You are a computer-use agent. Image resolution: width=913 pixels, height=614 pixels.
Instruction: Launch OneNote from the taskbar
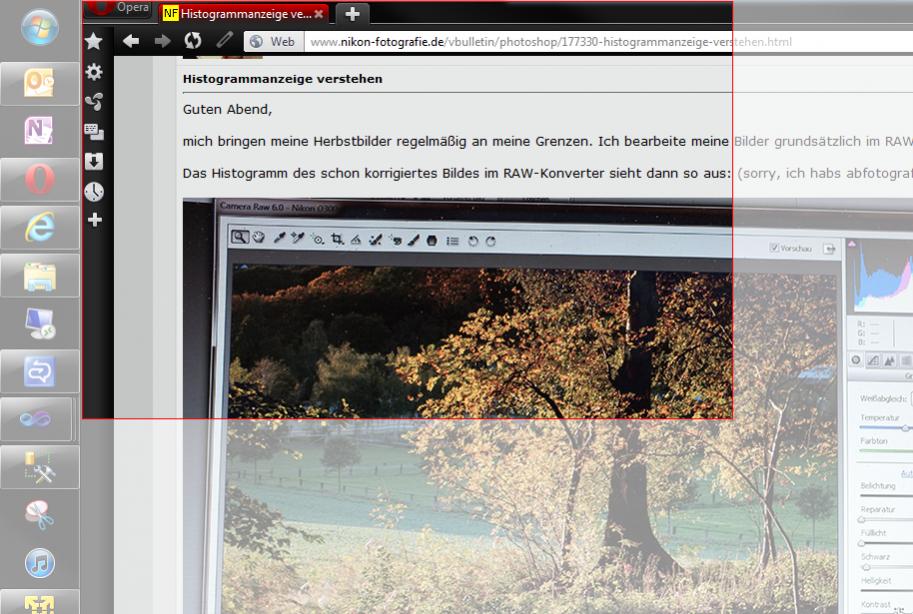(40, 131)
